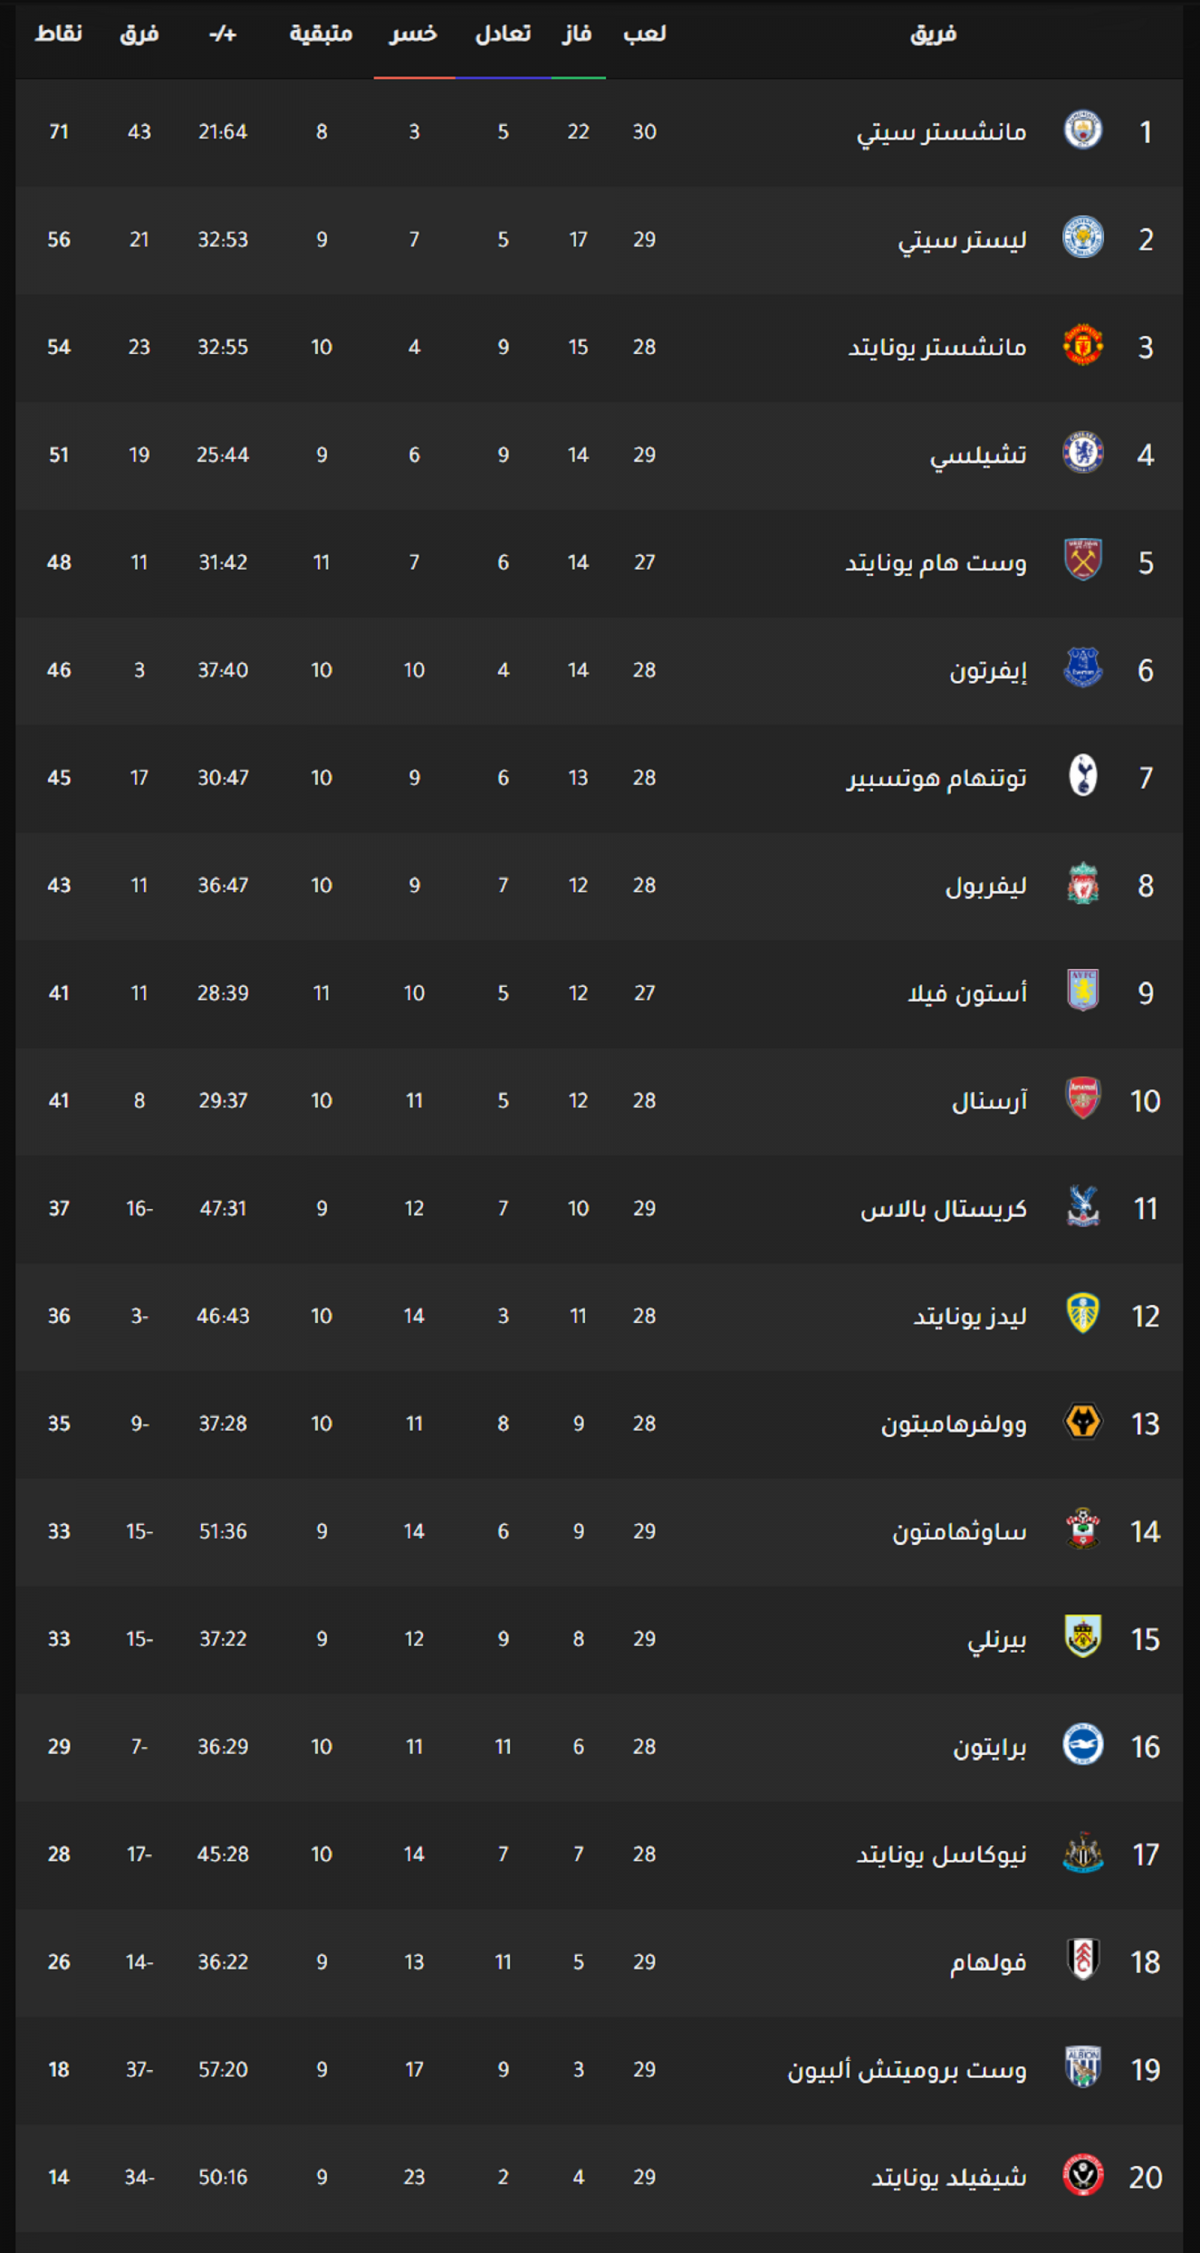Screen dimensions: 1200x2253
Task: Open the كريستال بالاس team link
Action: click(944, 1209)
